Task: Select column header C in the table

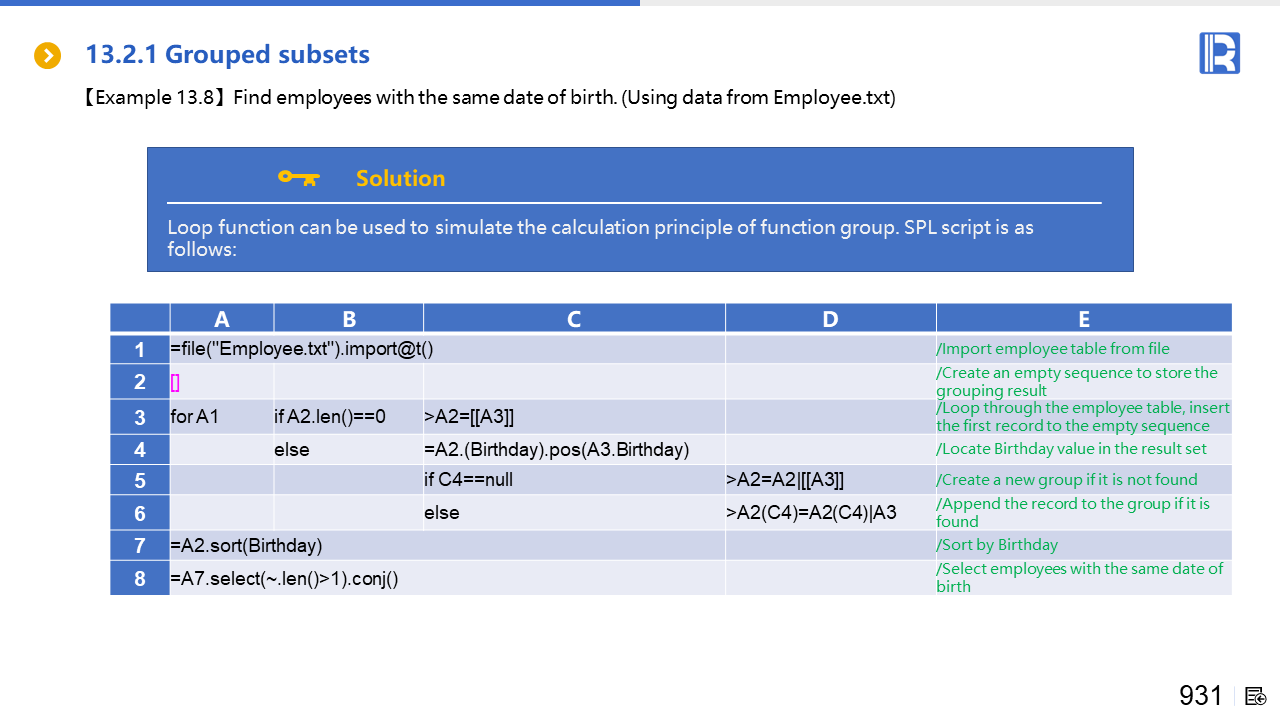Action: coord(574,319)
